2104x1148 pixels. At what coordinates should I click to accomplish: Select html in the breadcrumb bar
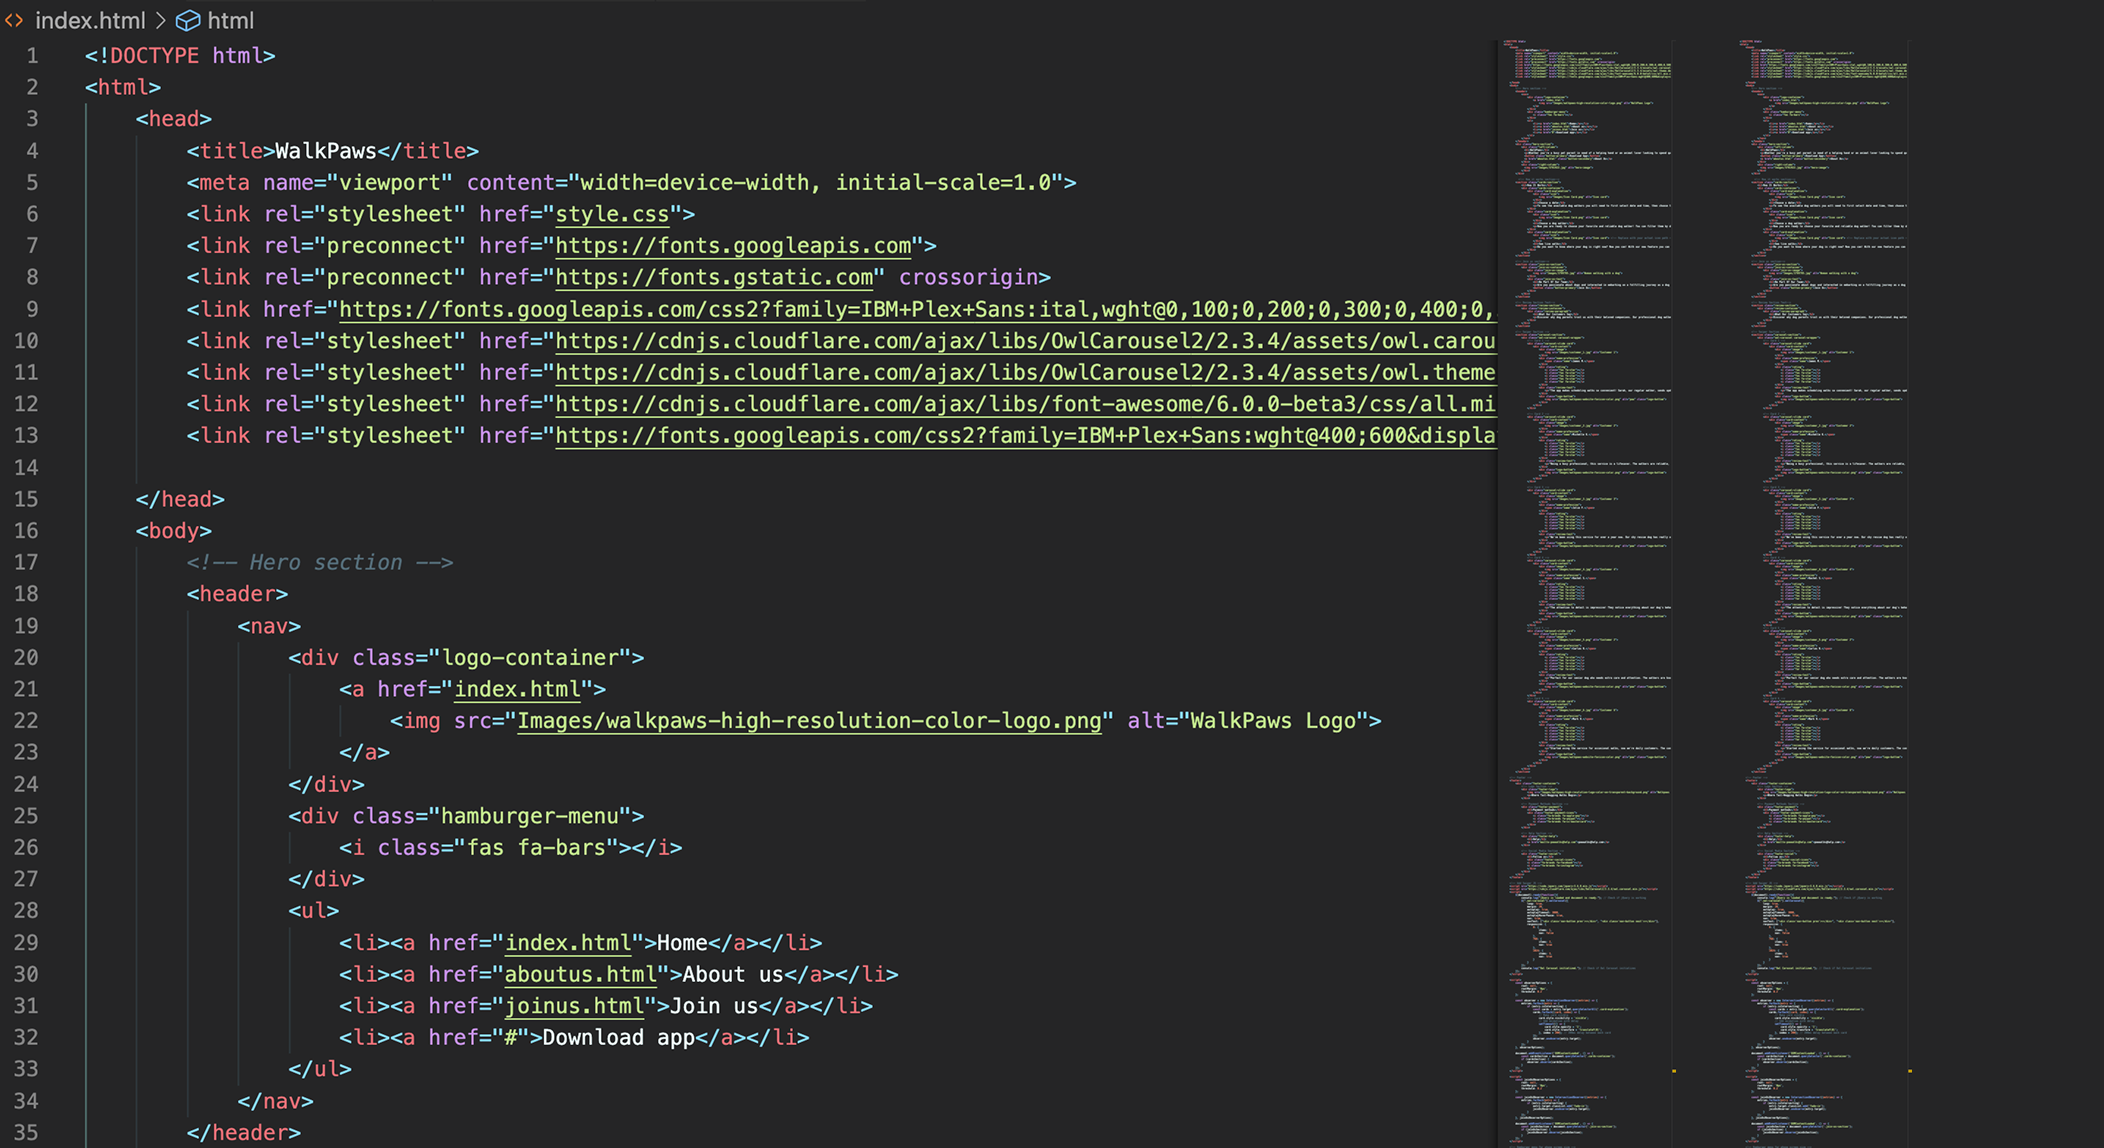231,20
